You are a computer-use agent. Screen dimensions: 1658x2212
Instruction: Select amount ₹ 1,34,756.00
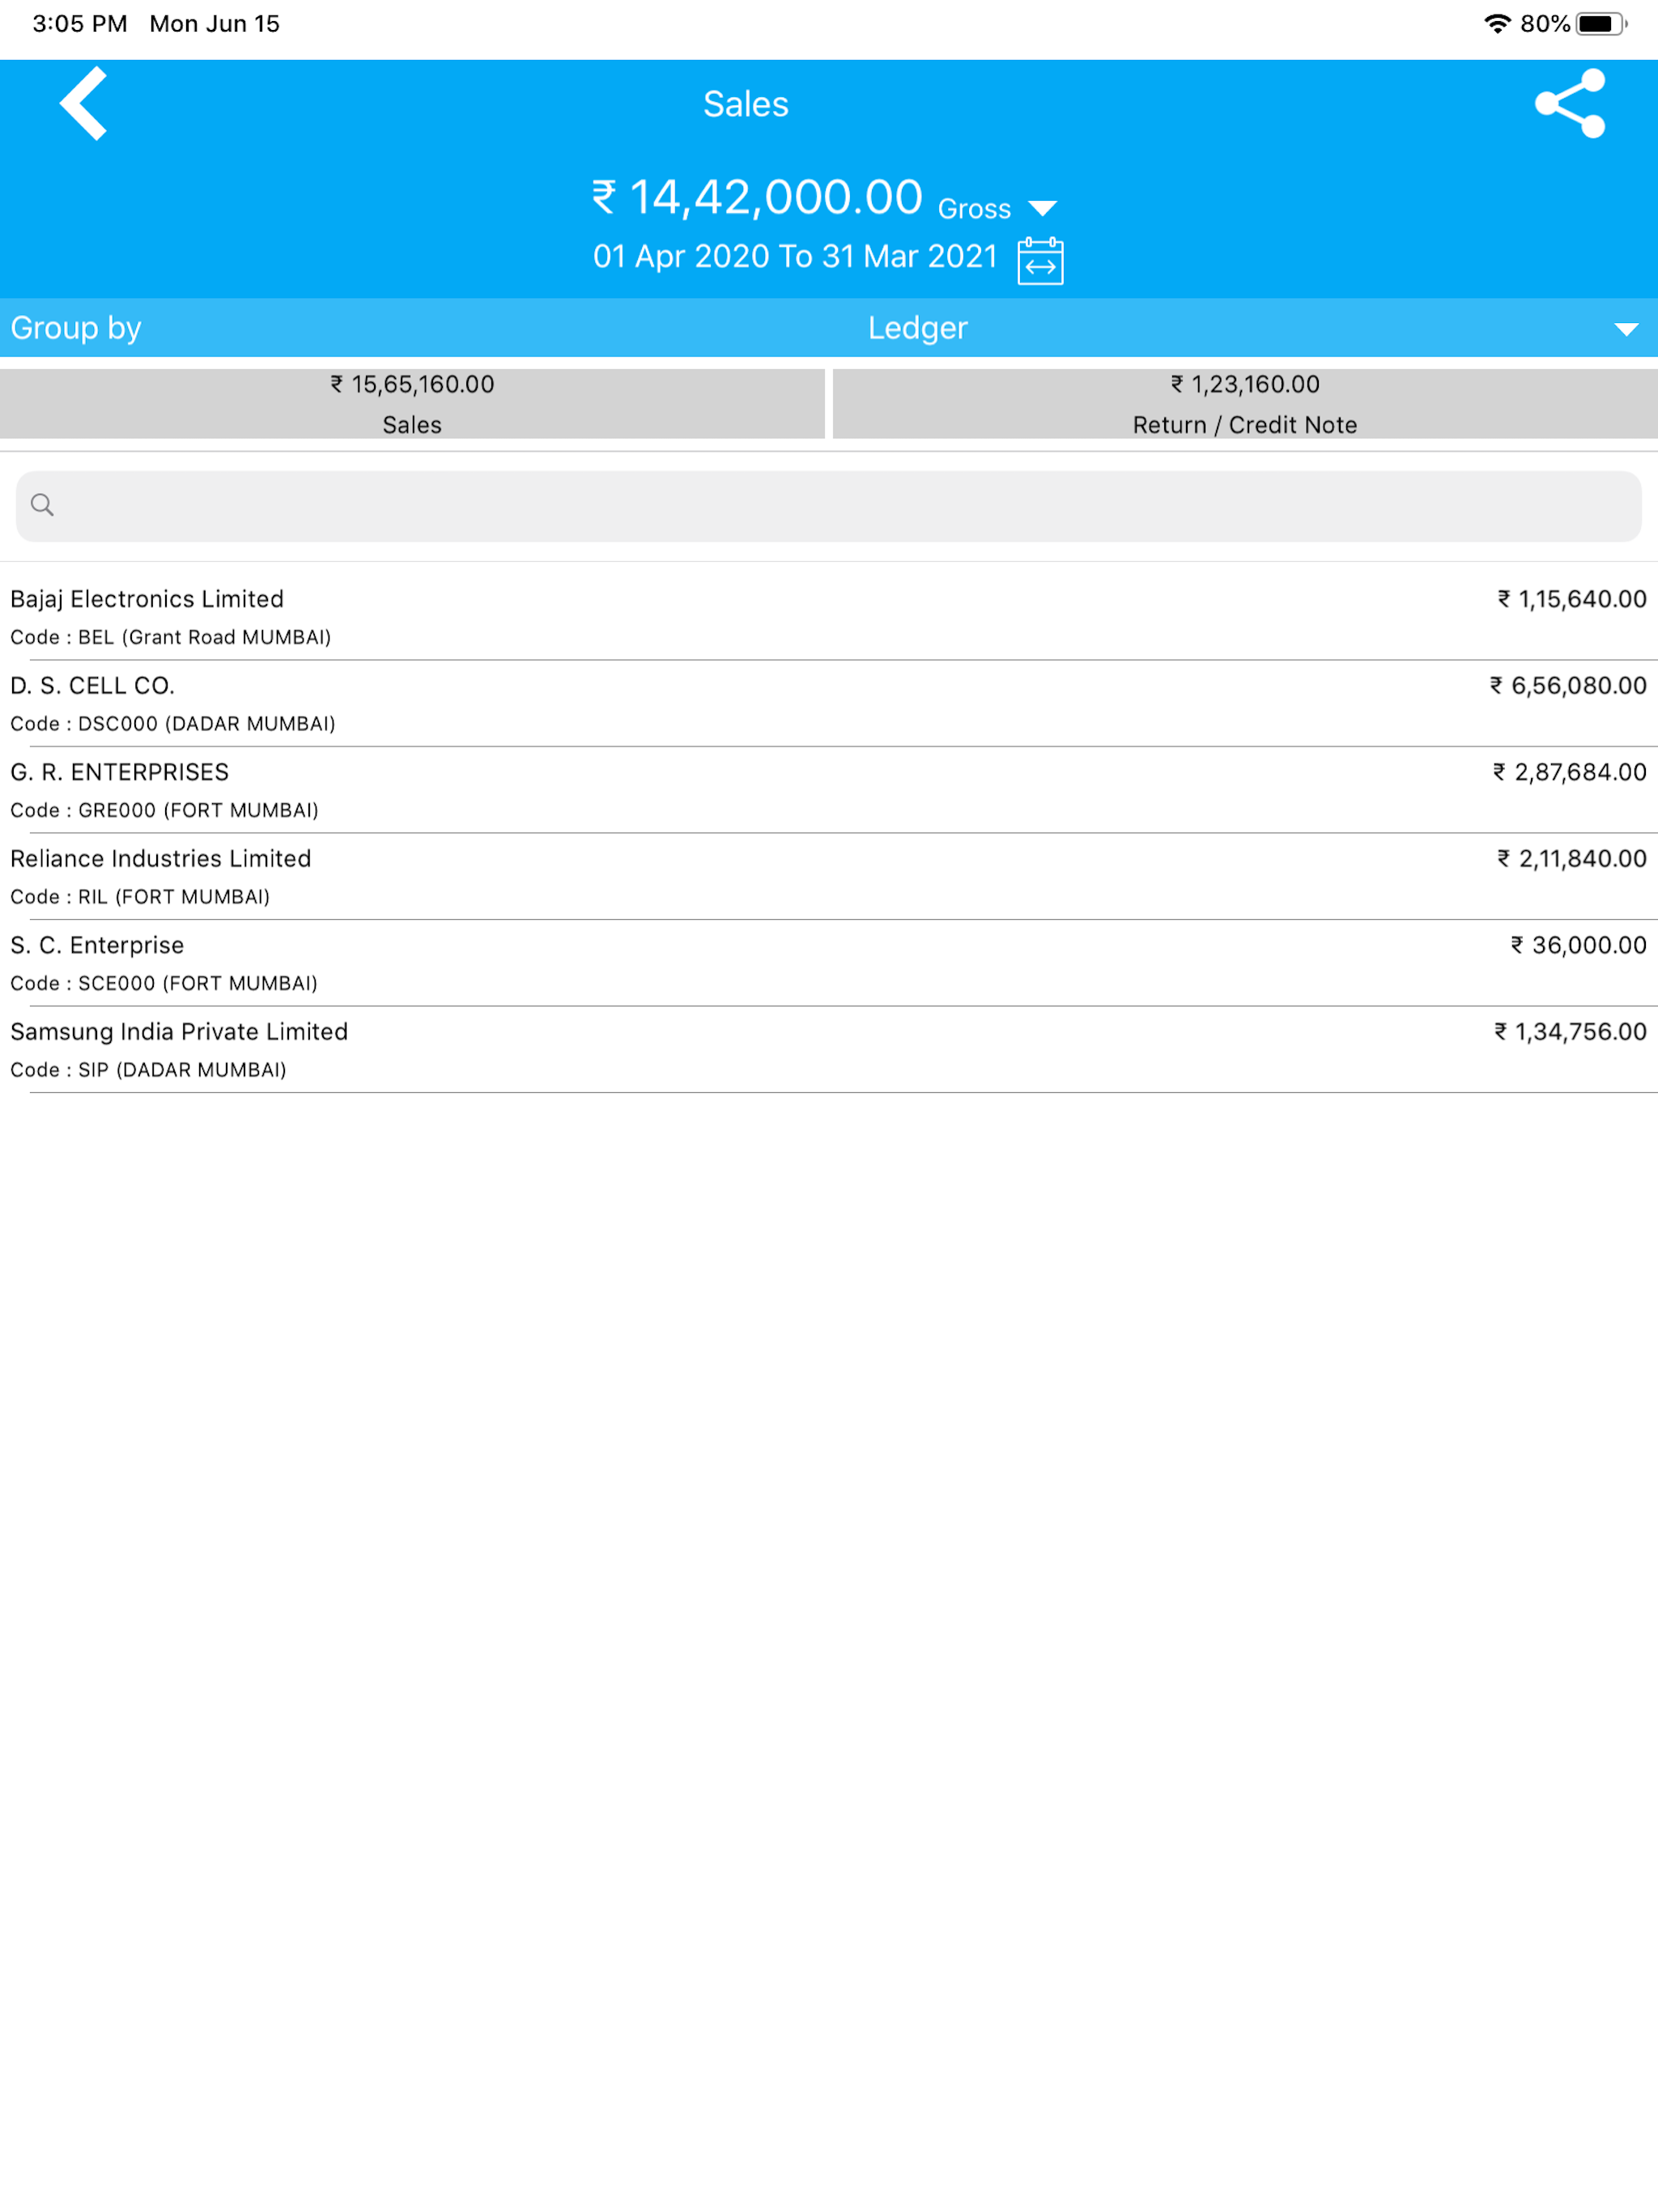[1571, 1032]
